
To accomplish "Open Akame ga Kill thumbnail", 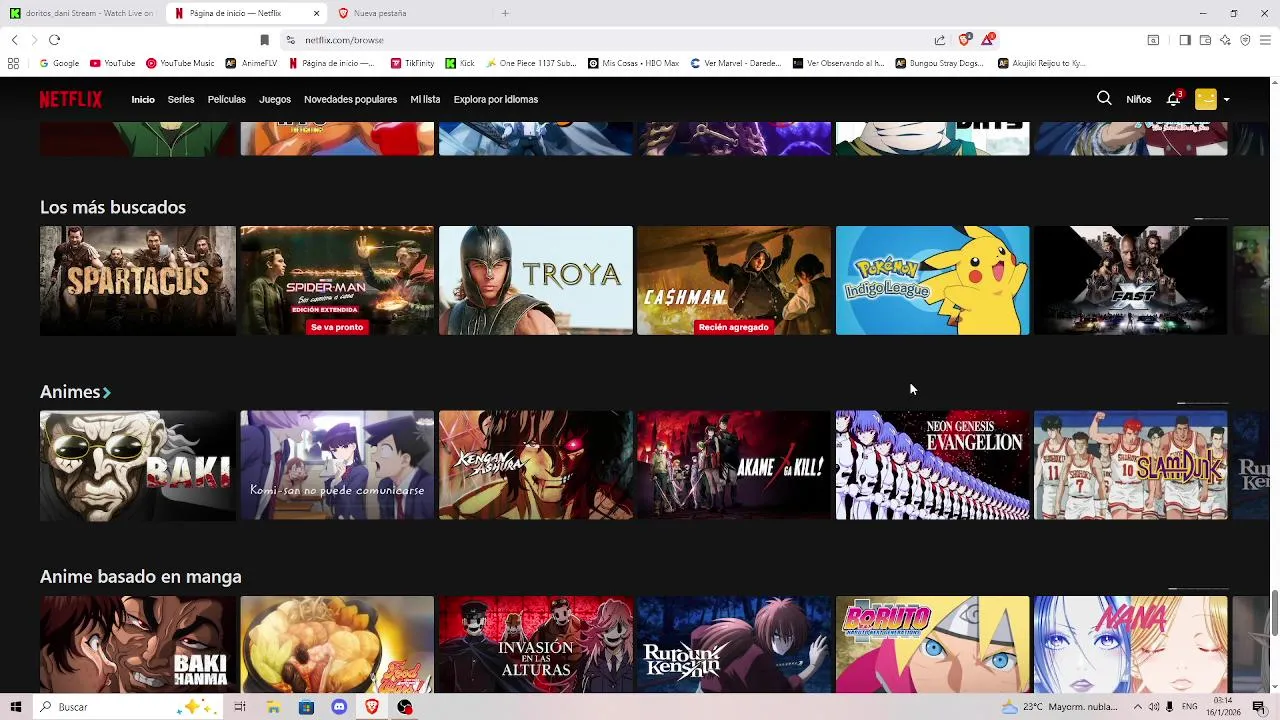I will (x=734, y=465).
